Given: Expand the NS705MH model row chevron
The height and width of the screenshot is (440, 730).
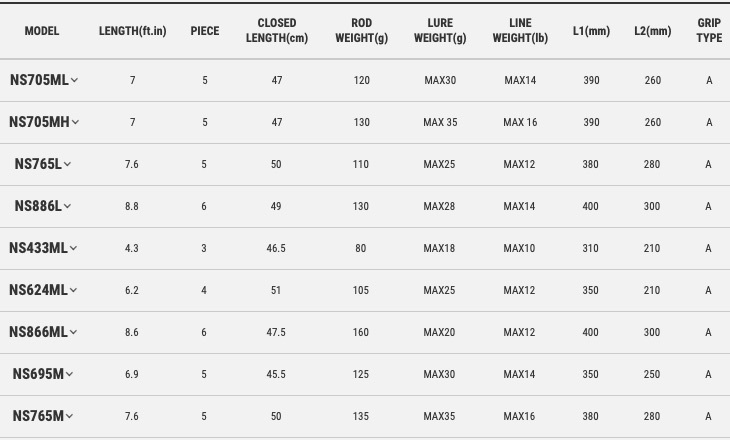Looking at the screenshot, I should [75, 123].
